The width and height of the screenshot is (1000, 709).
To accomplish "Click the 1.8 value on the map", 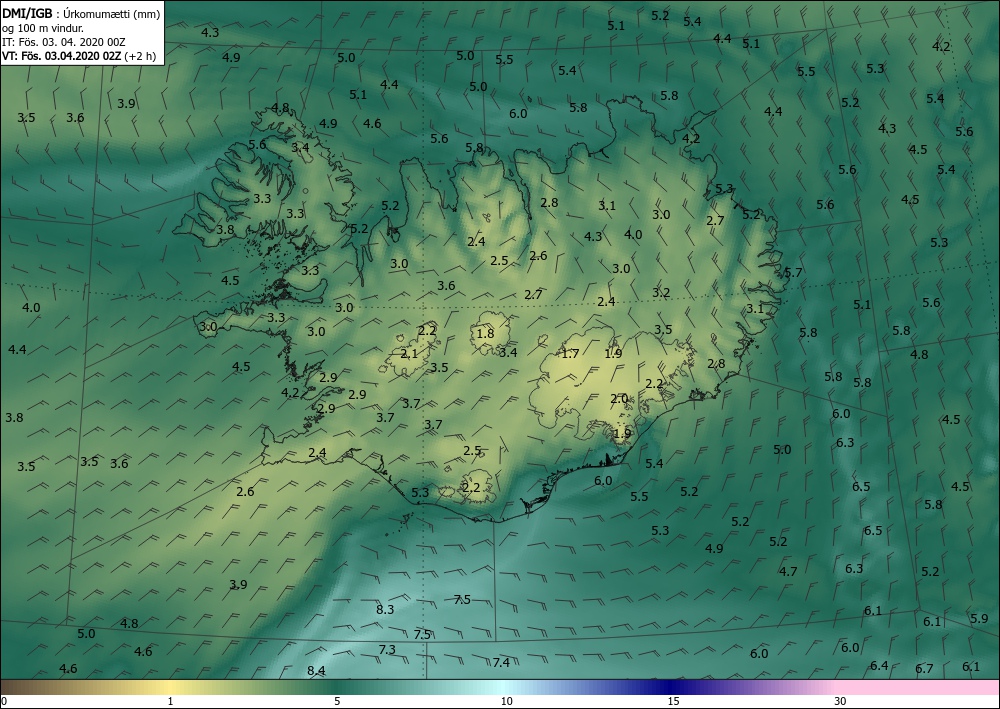I will click(x=485, y=333).
